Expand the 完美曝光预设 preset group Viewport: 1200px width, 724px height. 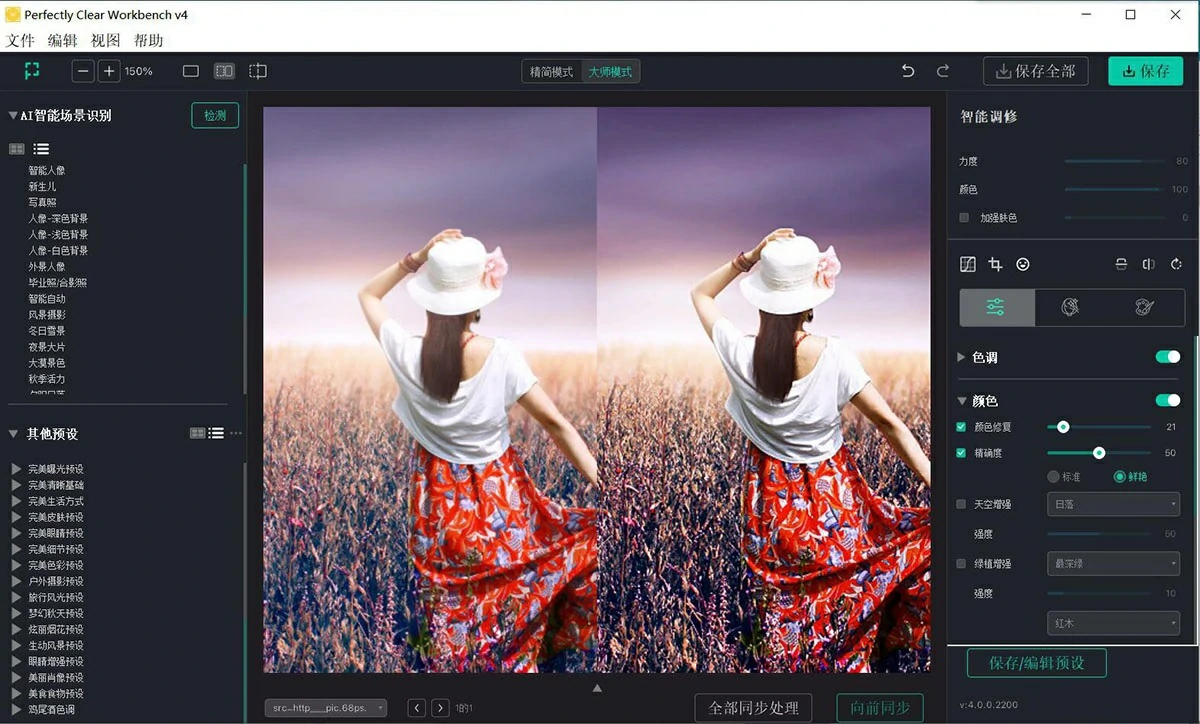point(16,469)
